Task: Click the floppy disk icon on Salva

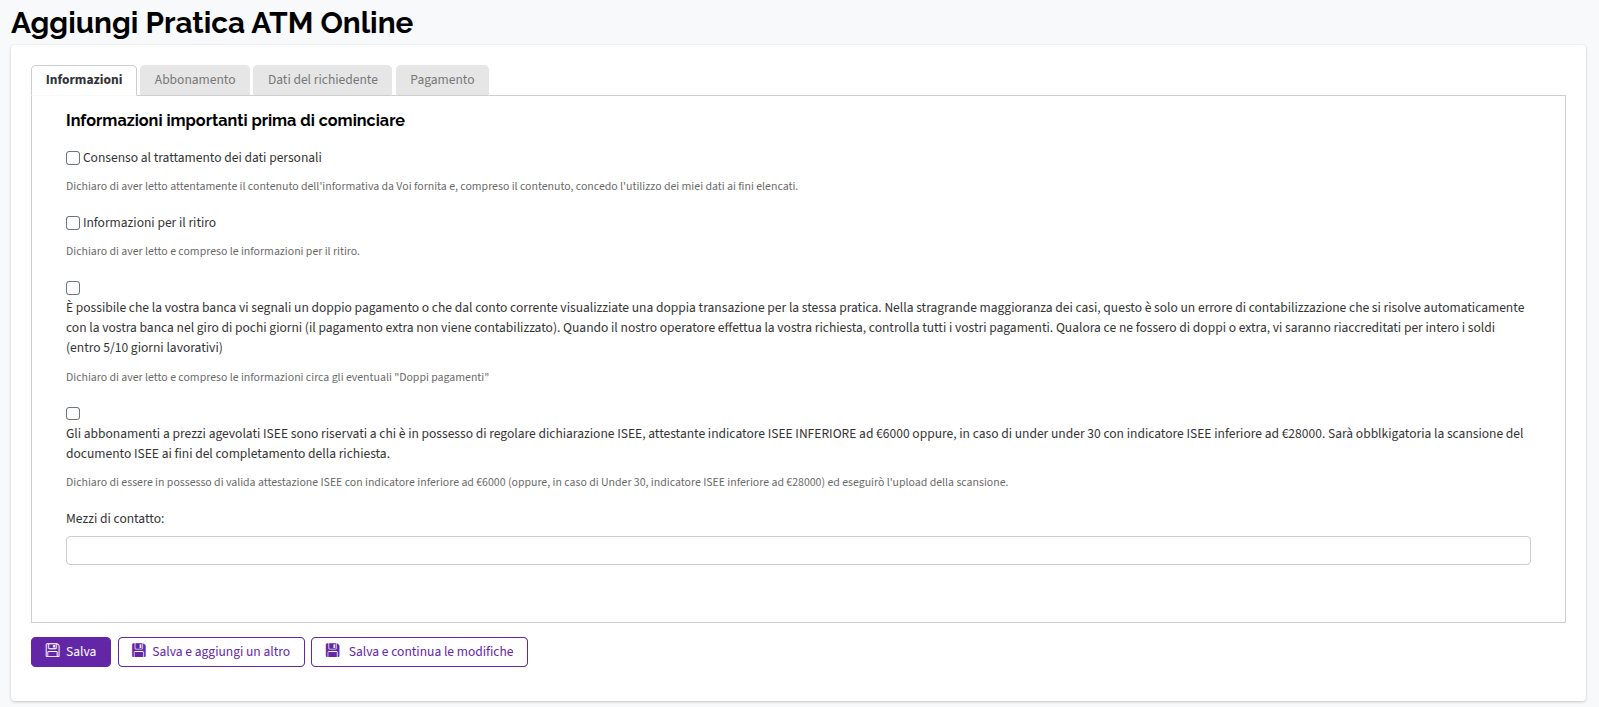Action: [x=53, y=651]
